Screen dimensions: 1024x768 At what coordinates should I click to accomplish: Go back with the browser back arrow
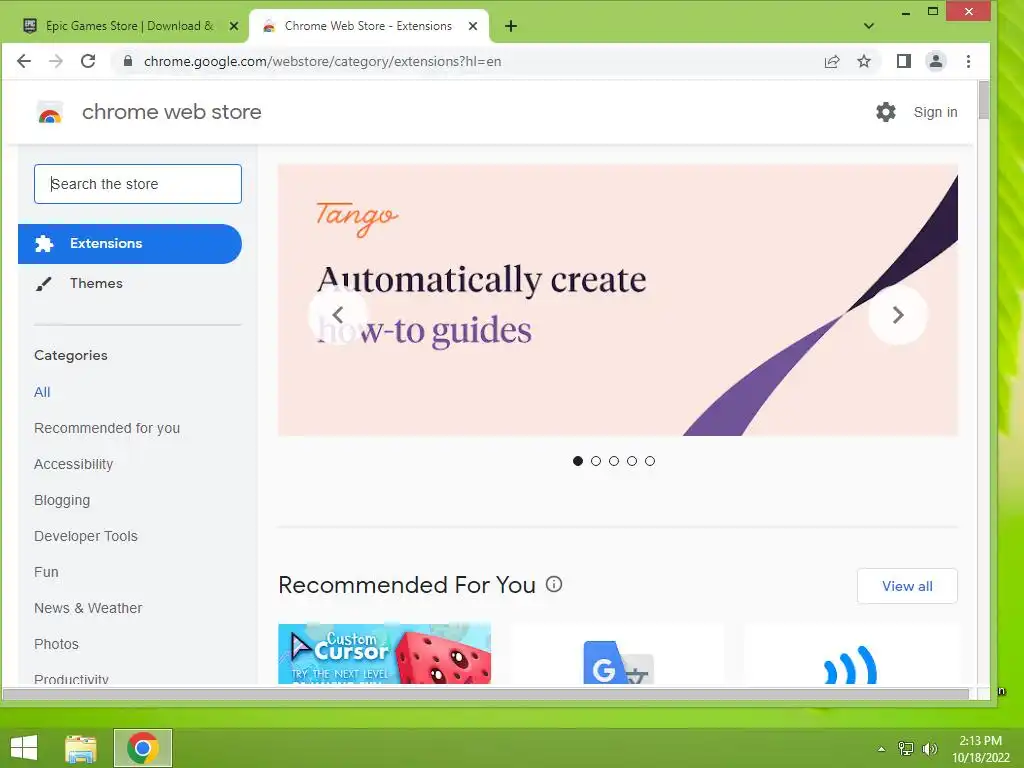(24, 61)
